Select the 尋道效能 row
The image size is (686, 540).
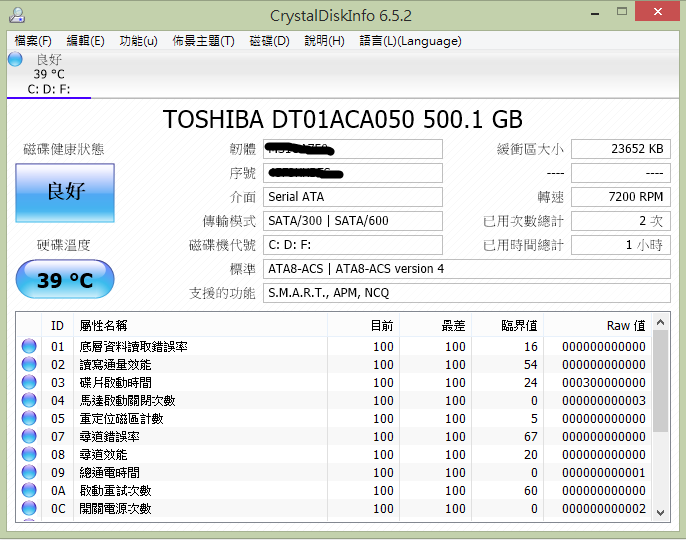pos(334,454)
